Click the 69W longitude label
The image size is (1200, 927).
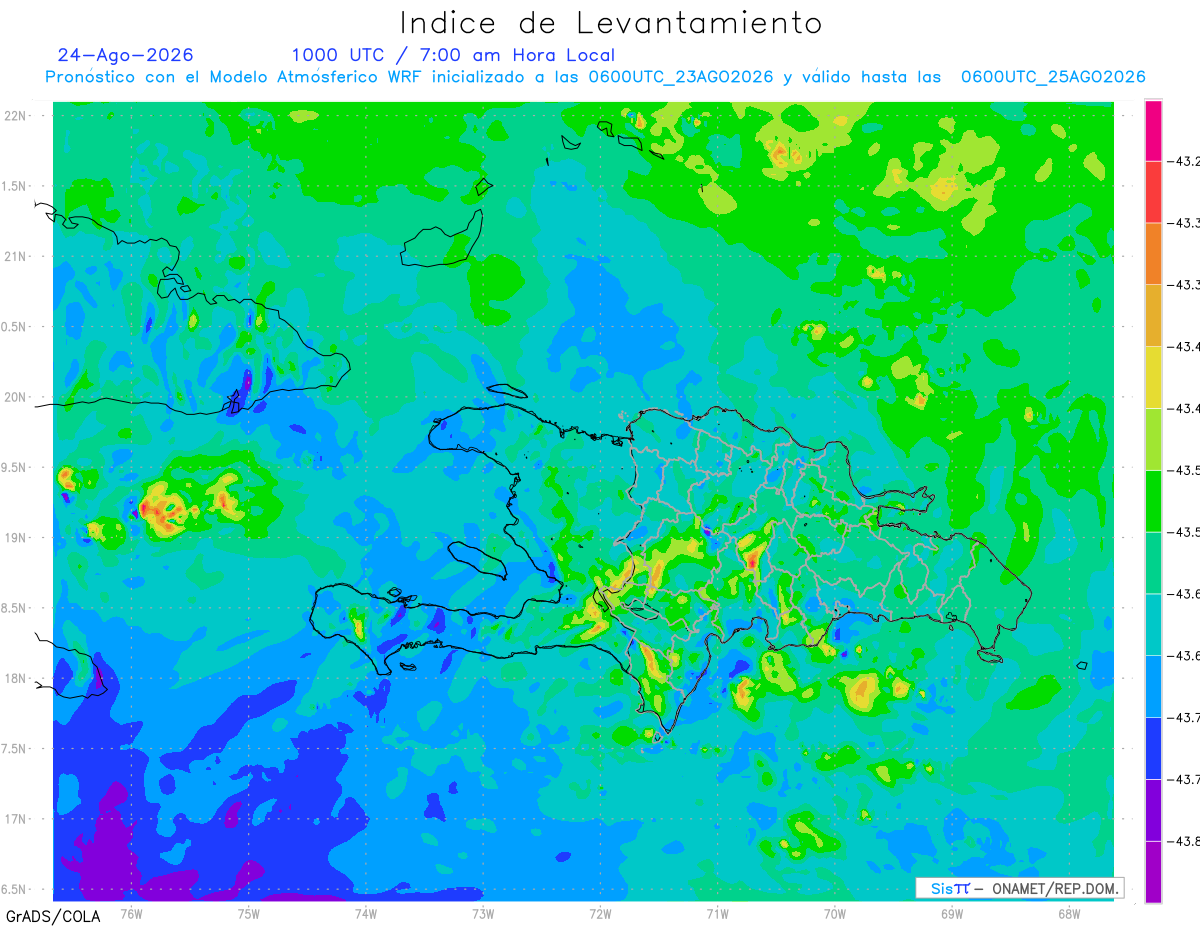point(952,912)
